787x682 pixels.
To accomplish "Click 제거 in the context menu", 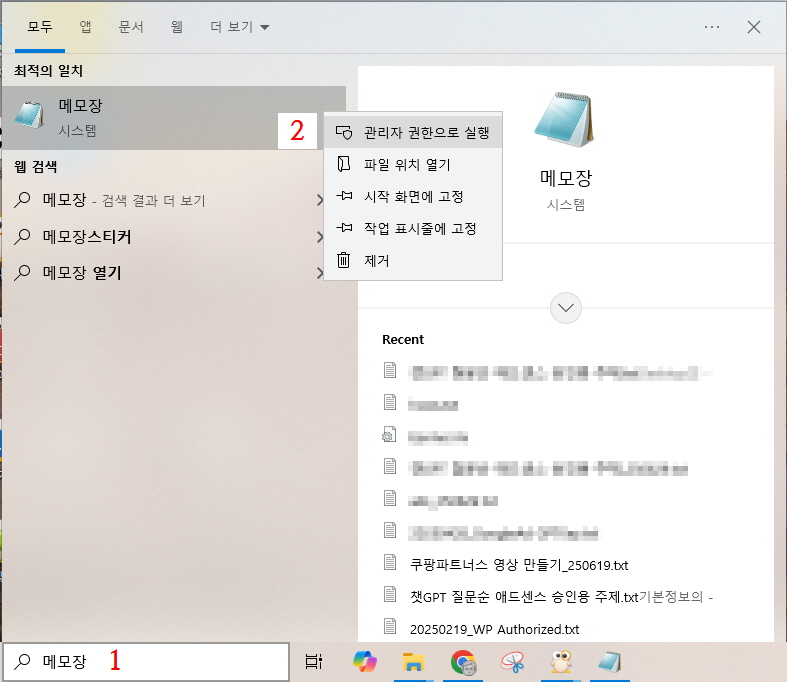I will pos(413,260).
